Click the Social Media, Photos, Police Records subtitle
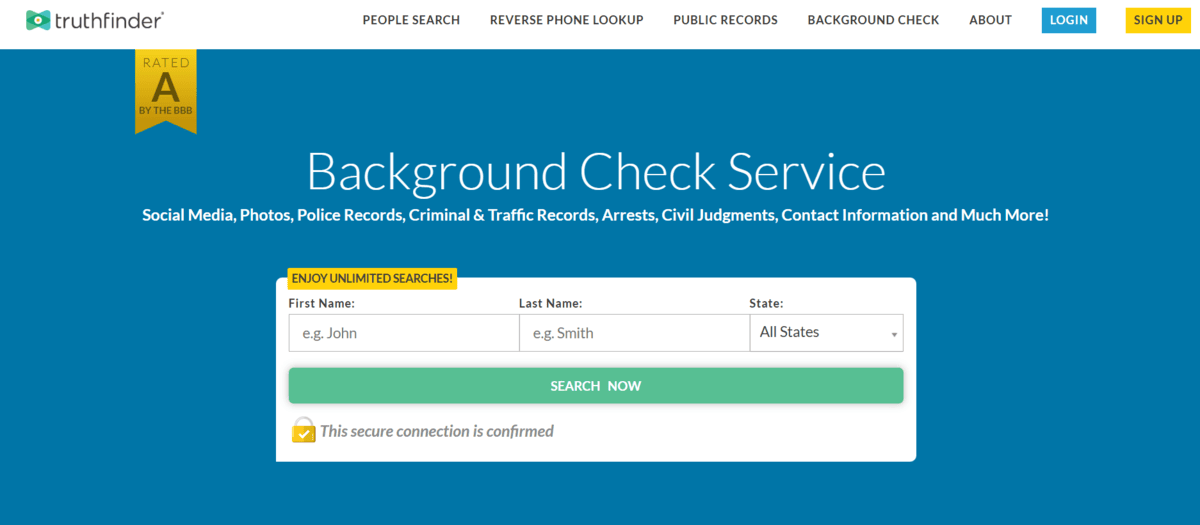 pos(596,215)
